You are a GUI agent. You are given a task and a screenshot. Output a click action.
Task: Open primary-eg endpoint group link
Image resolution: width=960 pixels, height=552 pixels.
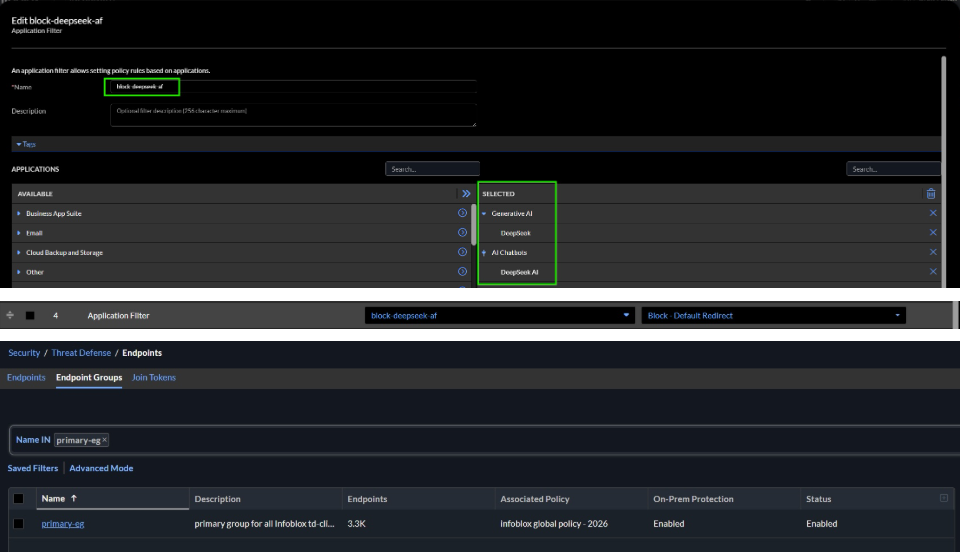point(63,524)
